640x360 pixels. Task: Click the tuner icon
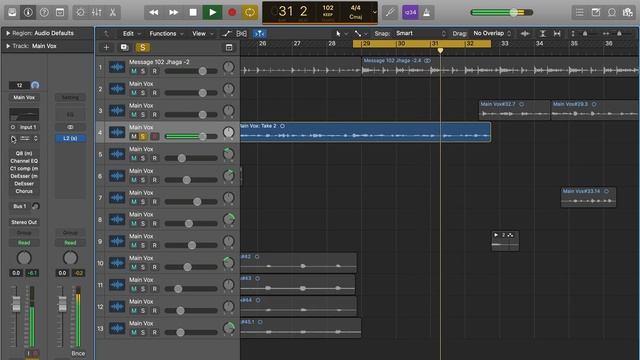(x=390, y=12)
